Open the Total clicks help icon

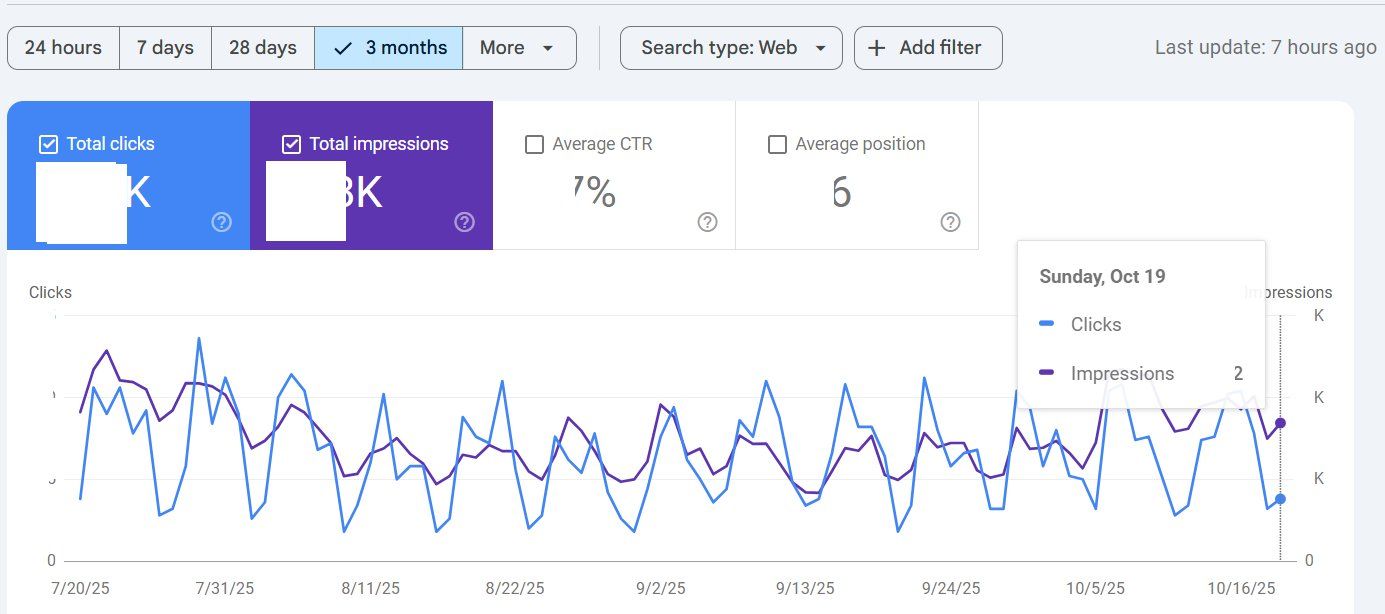point(221,222)
